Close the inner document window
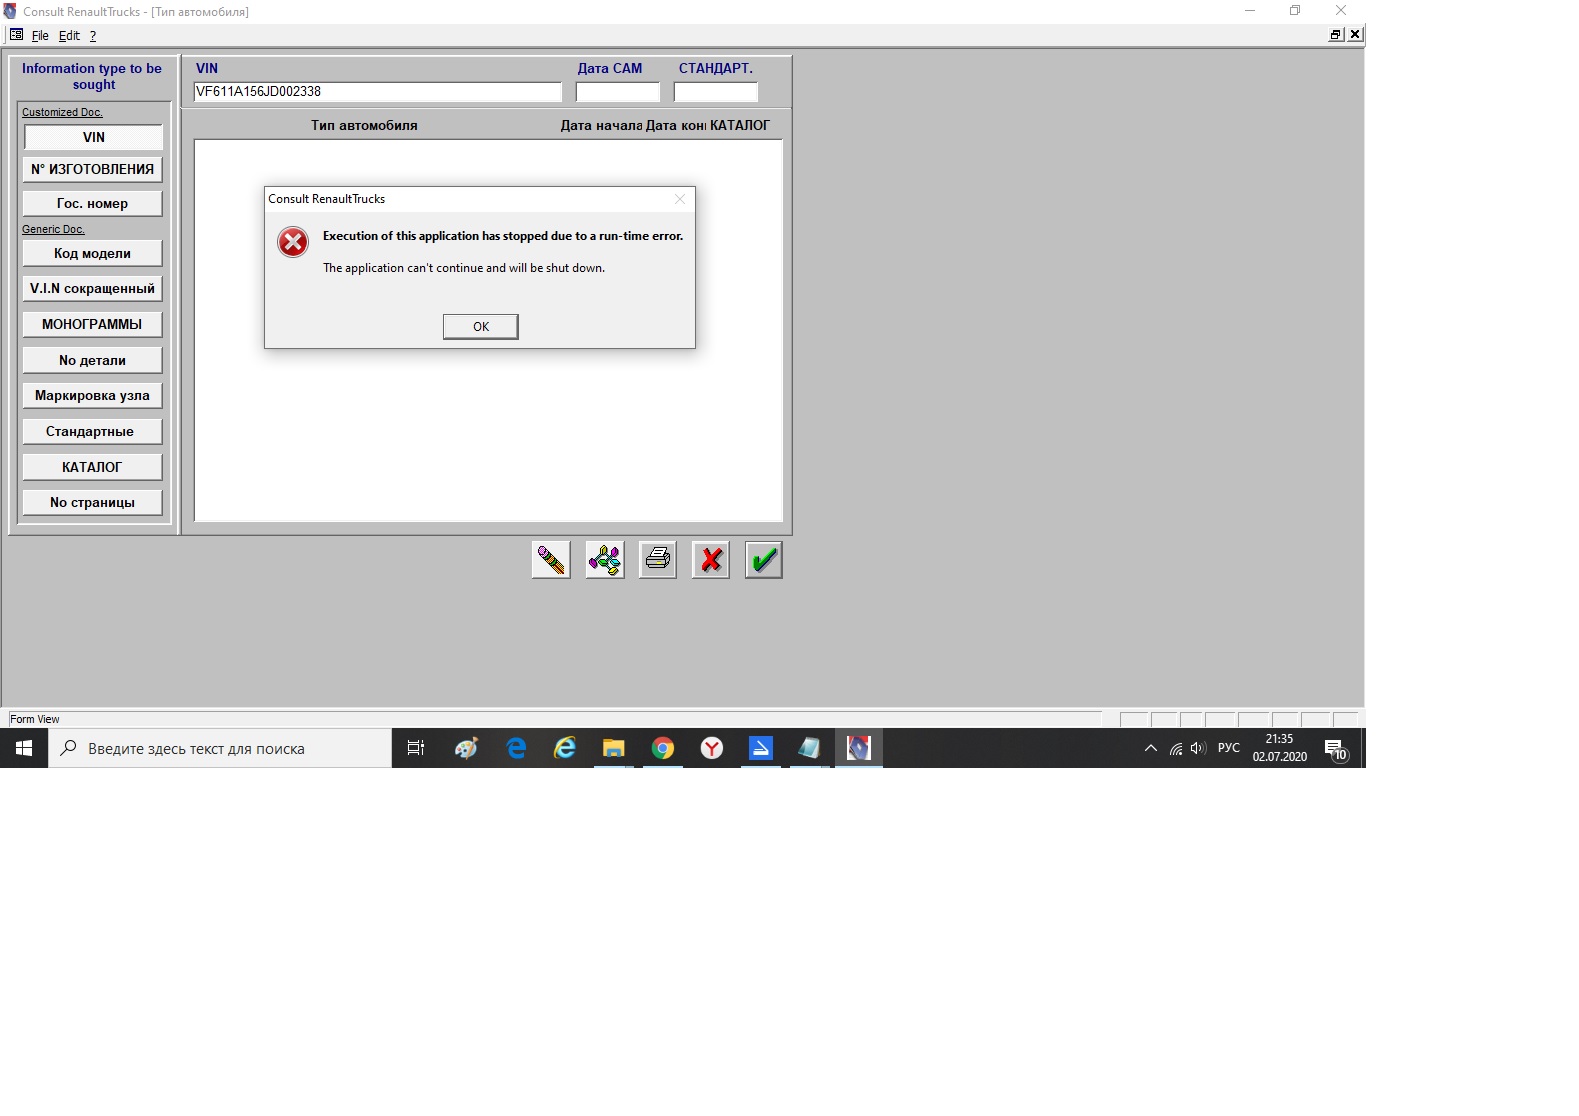The image size is (1579, 1116). tap(1355, 34)
